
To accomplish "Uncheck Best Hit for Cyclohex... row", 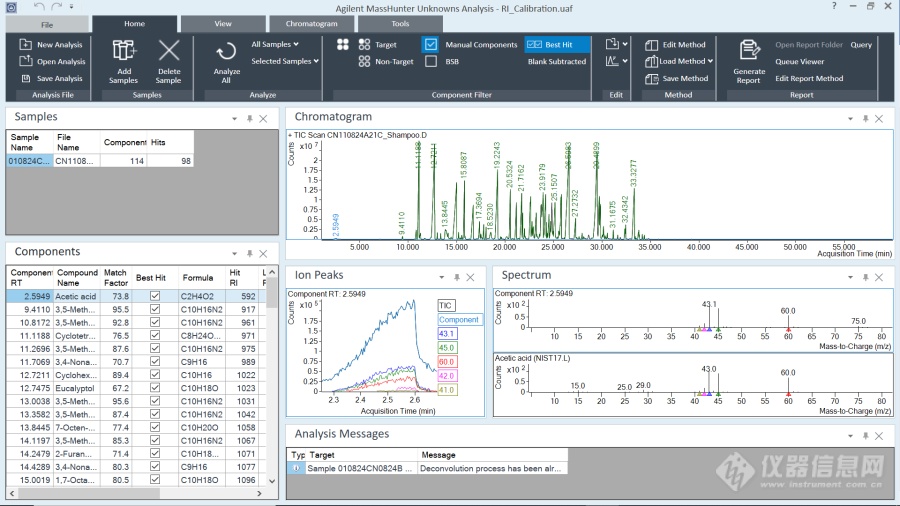I will [x=155, y=375].
